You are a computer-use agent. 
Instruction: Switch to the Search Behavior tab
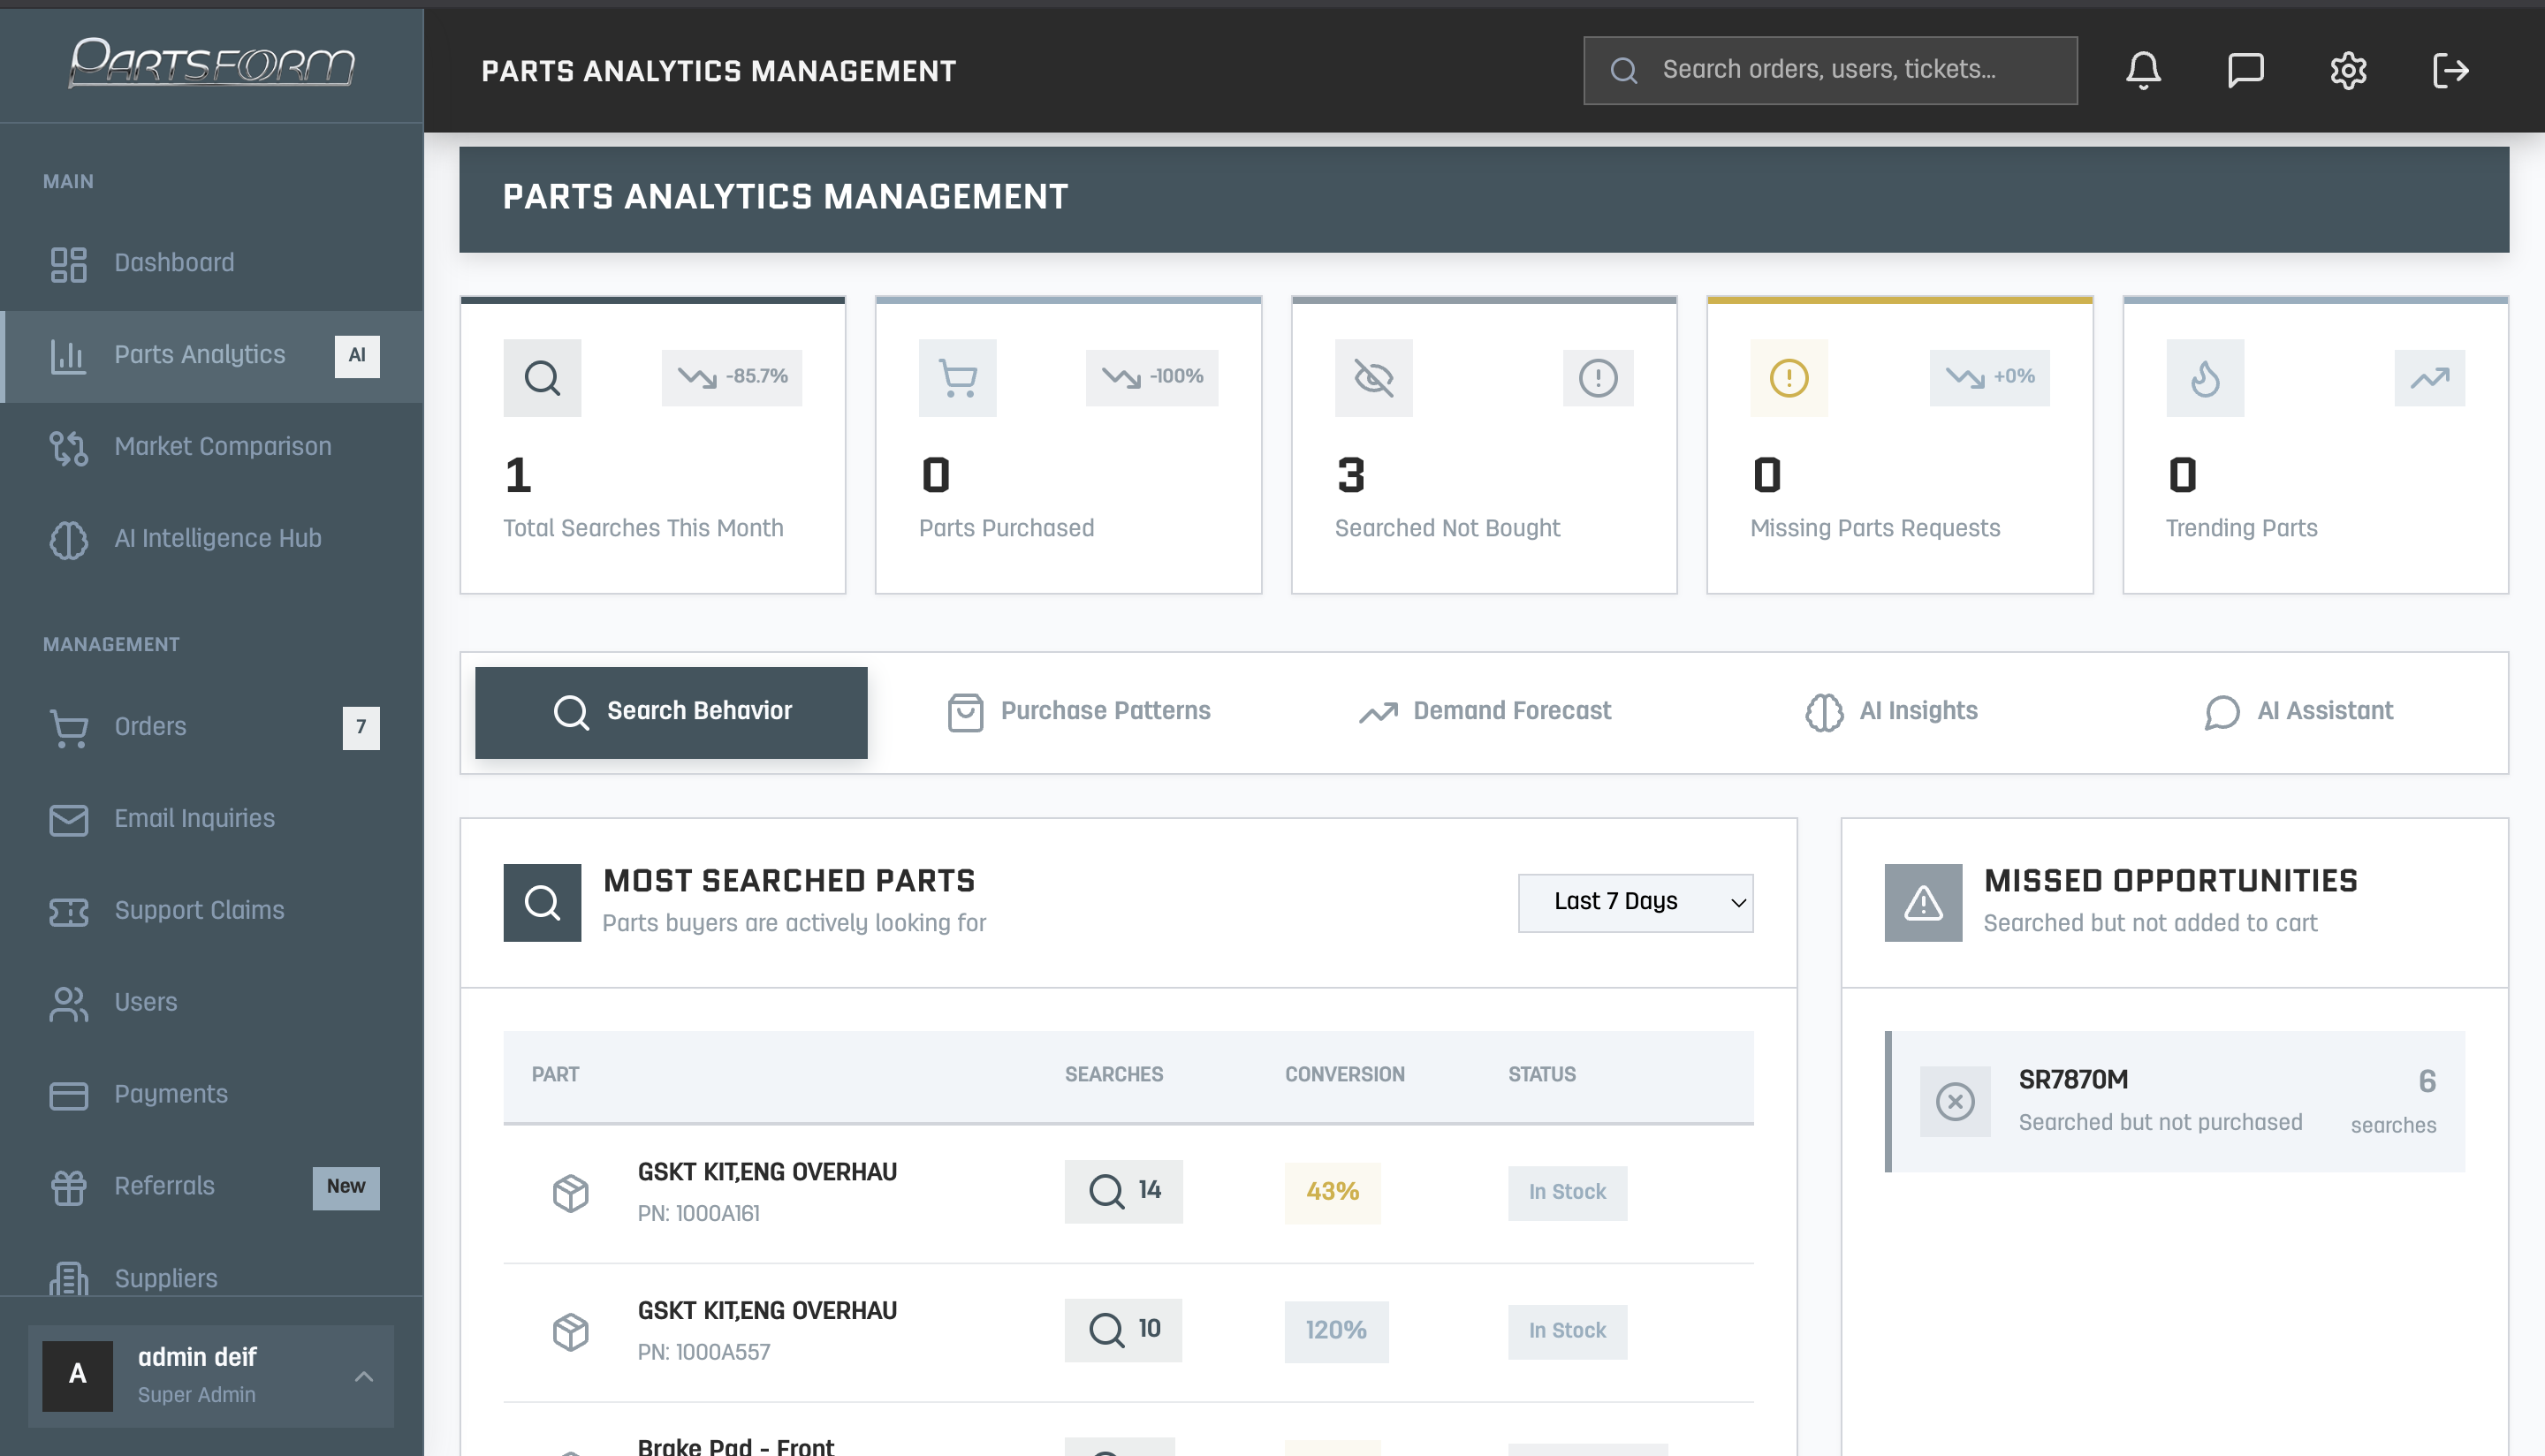point(671,712)
